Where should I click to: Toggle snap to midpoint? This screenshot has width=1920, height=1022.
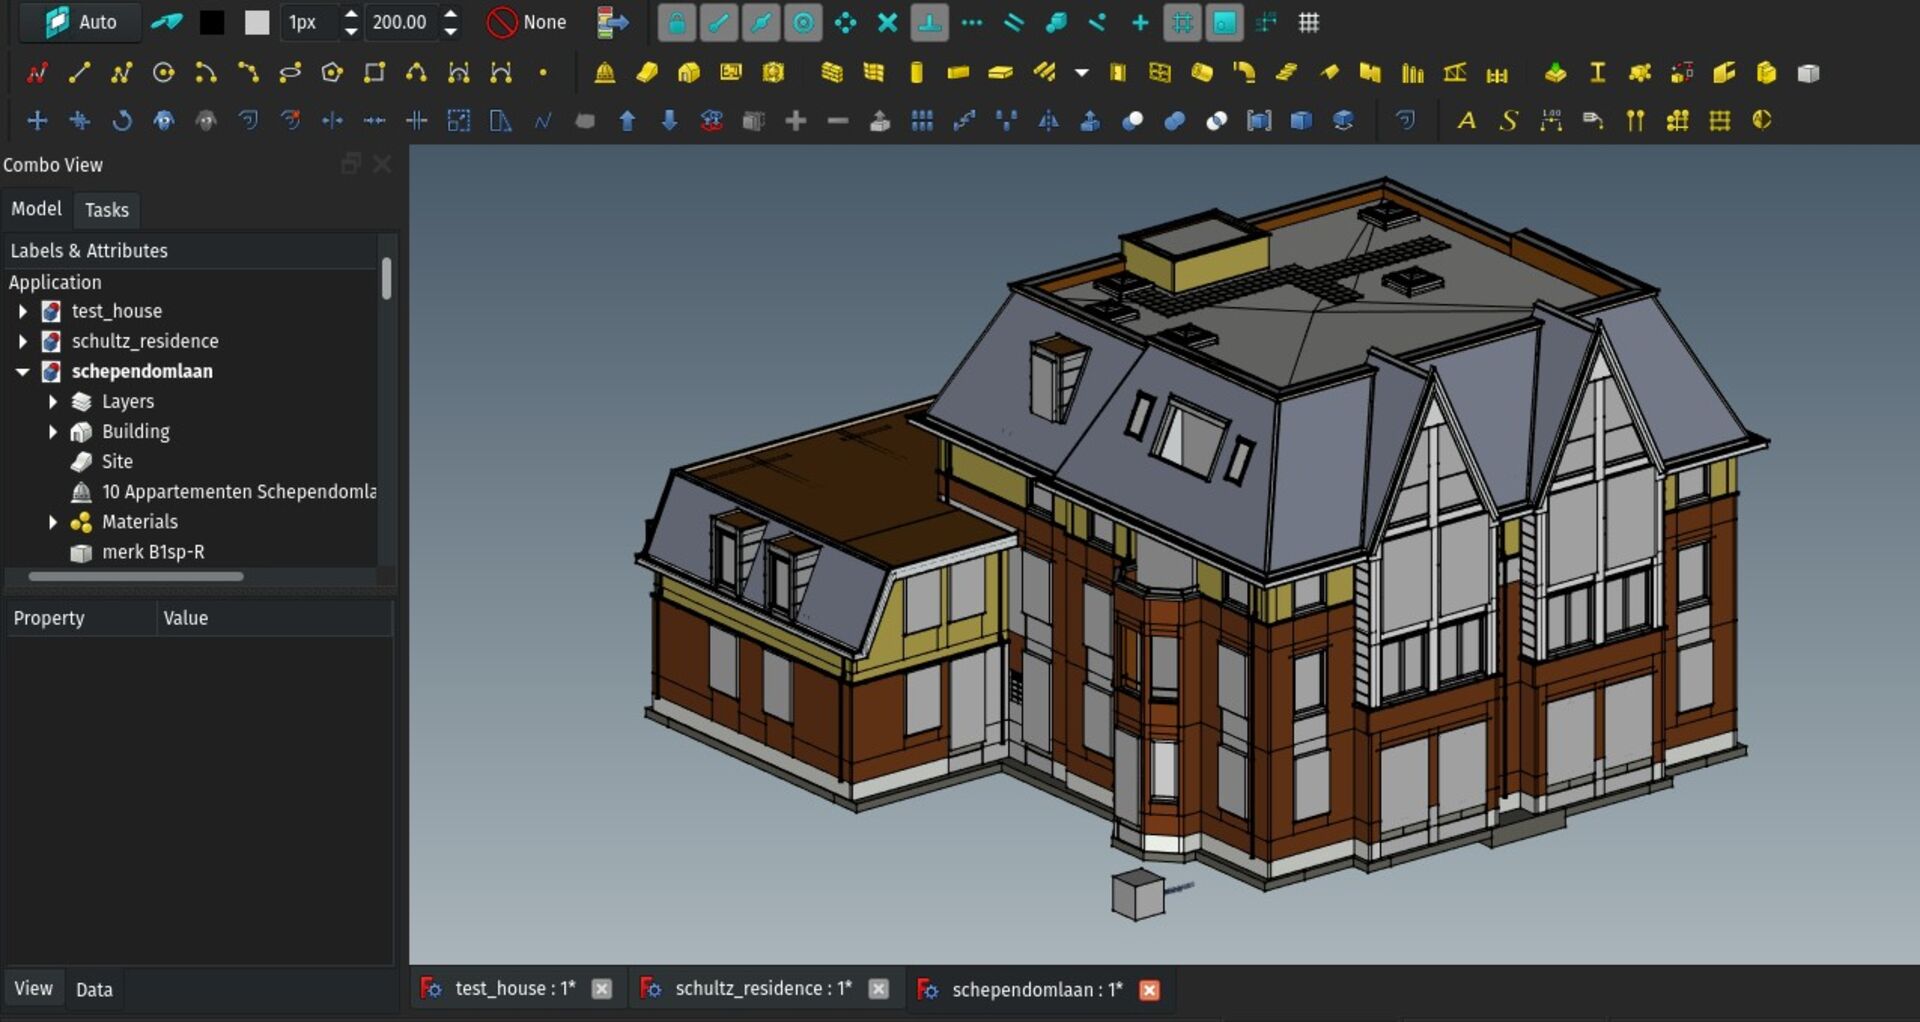[761, 22]
